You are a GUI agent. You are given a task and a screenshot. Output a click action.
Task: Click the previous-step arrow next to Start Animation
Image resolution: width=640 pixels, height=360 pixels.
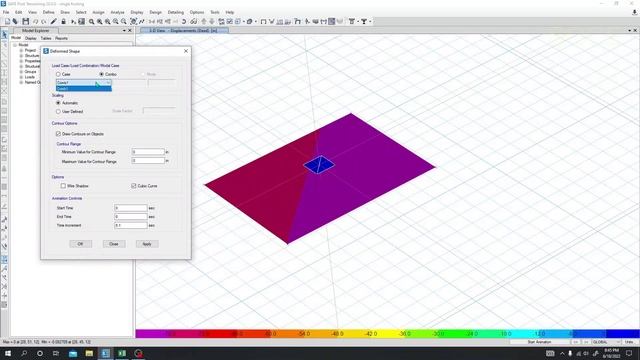pos(576,342)
